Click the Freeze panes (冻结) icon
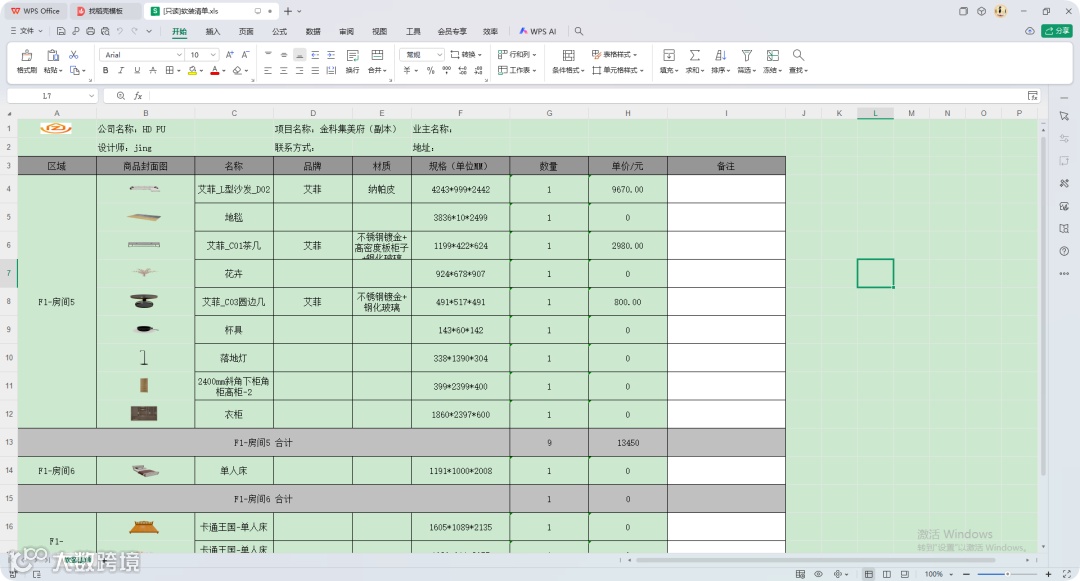The width and height of the screenshot is (1080, 581). coord(773,56)
